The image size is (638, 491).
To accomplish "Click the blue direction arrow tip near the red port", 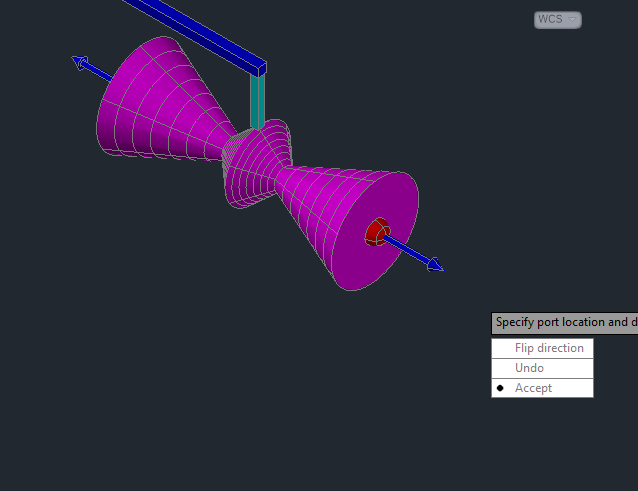I will pos(435,264).
